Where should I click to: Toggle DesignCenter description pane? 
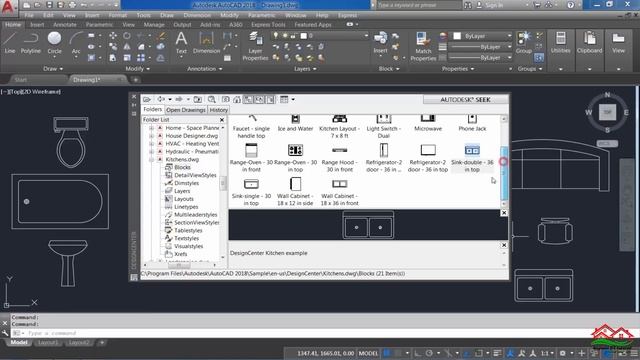pos(270,99)
